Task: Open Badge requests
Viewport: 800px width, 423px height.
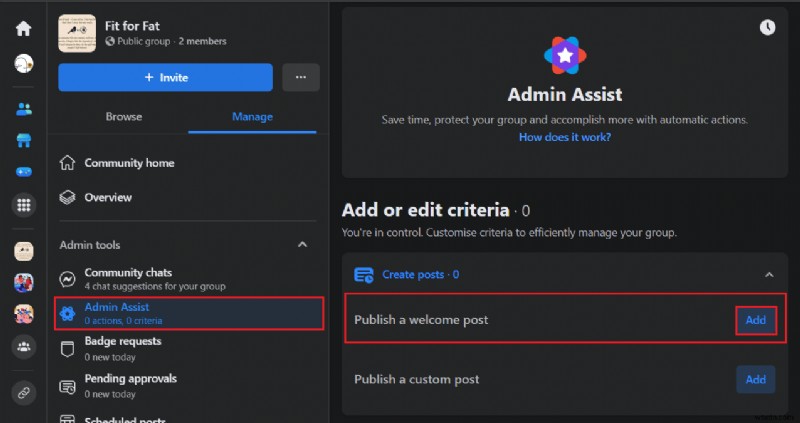Action: (x=189, y=349)
